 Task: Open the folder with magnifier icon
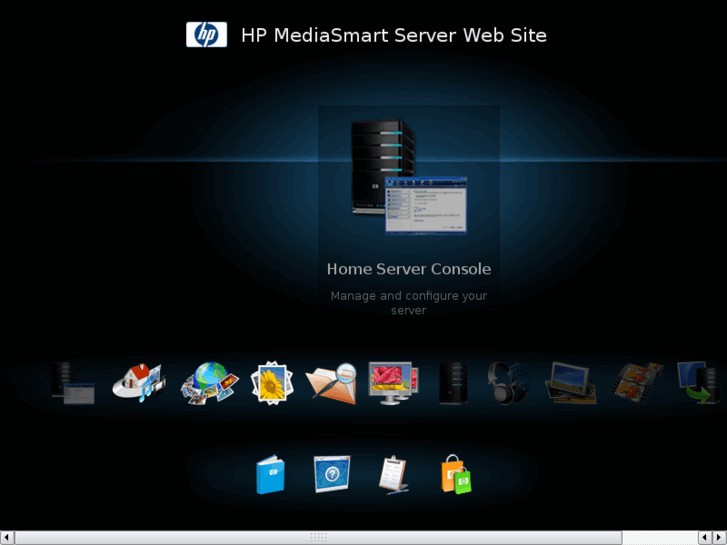(332, 383)
